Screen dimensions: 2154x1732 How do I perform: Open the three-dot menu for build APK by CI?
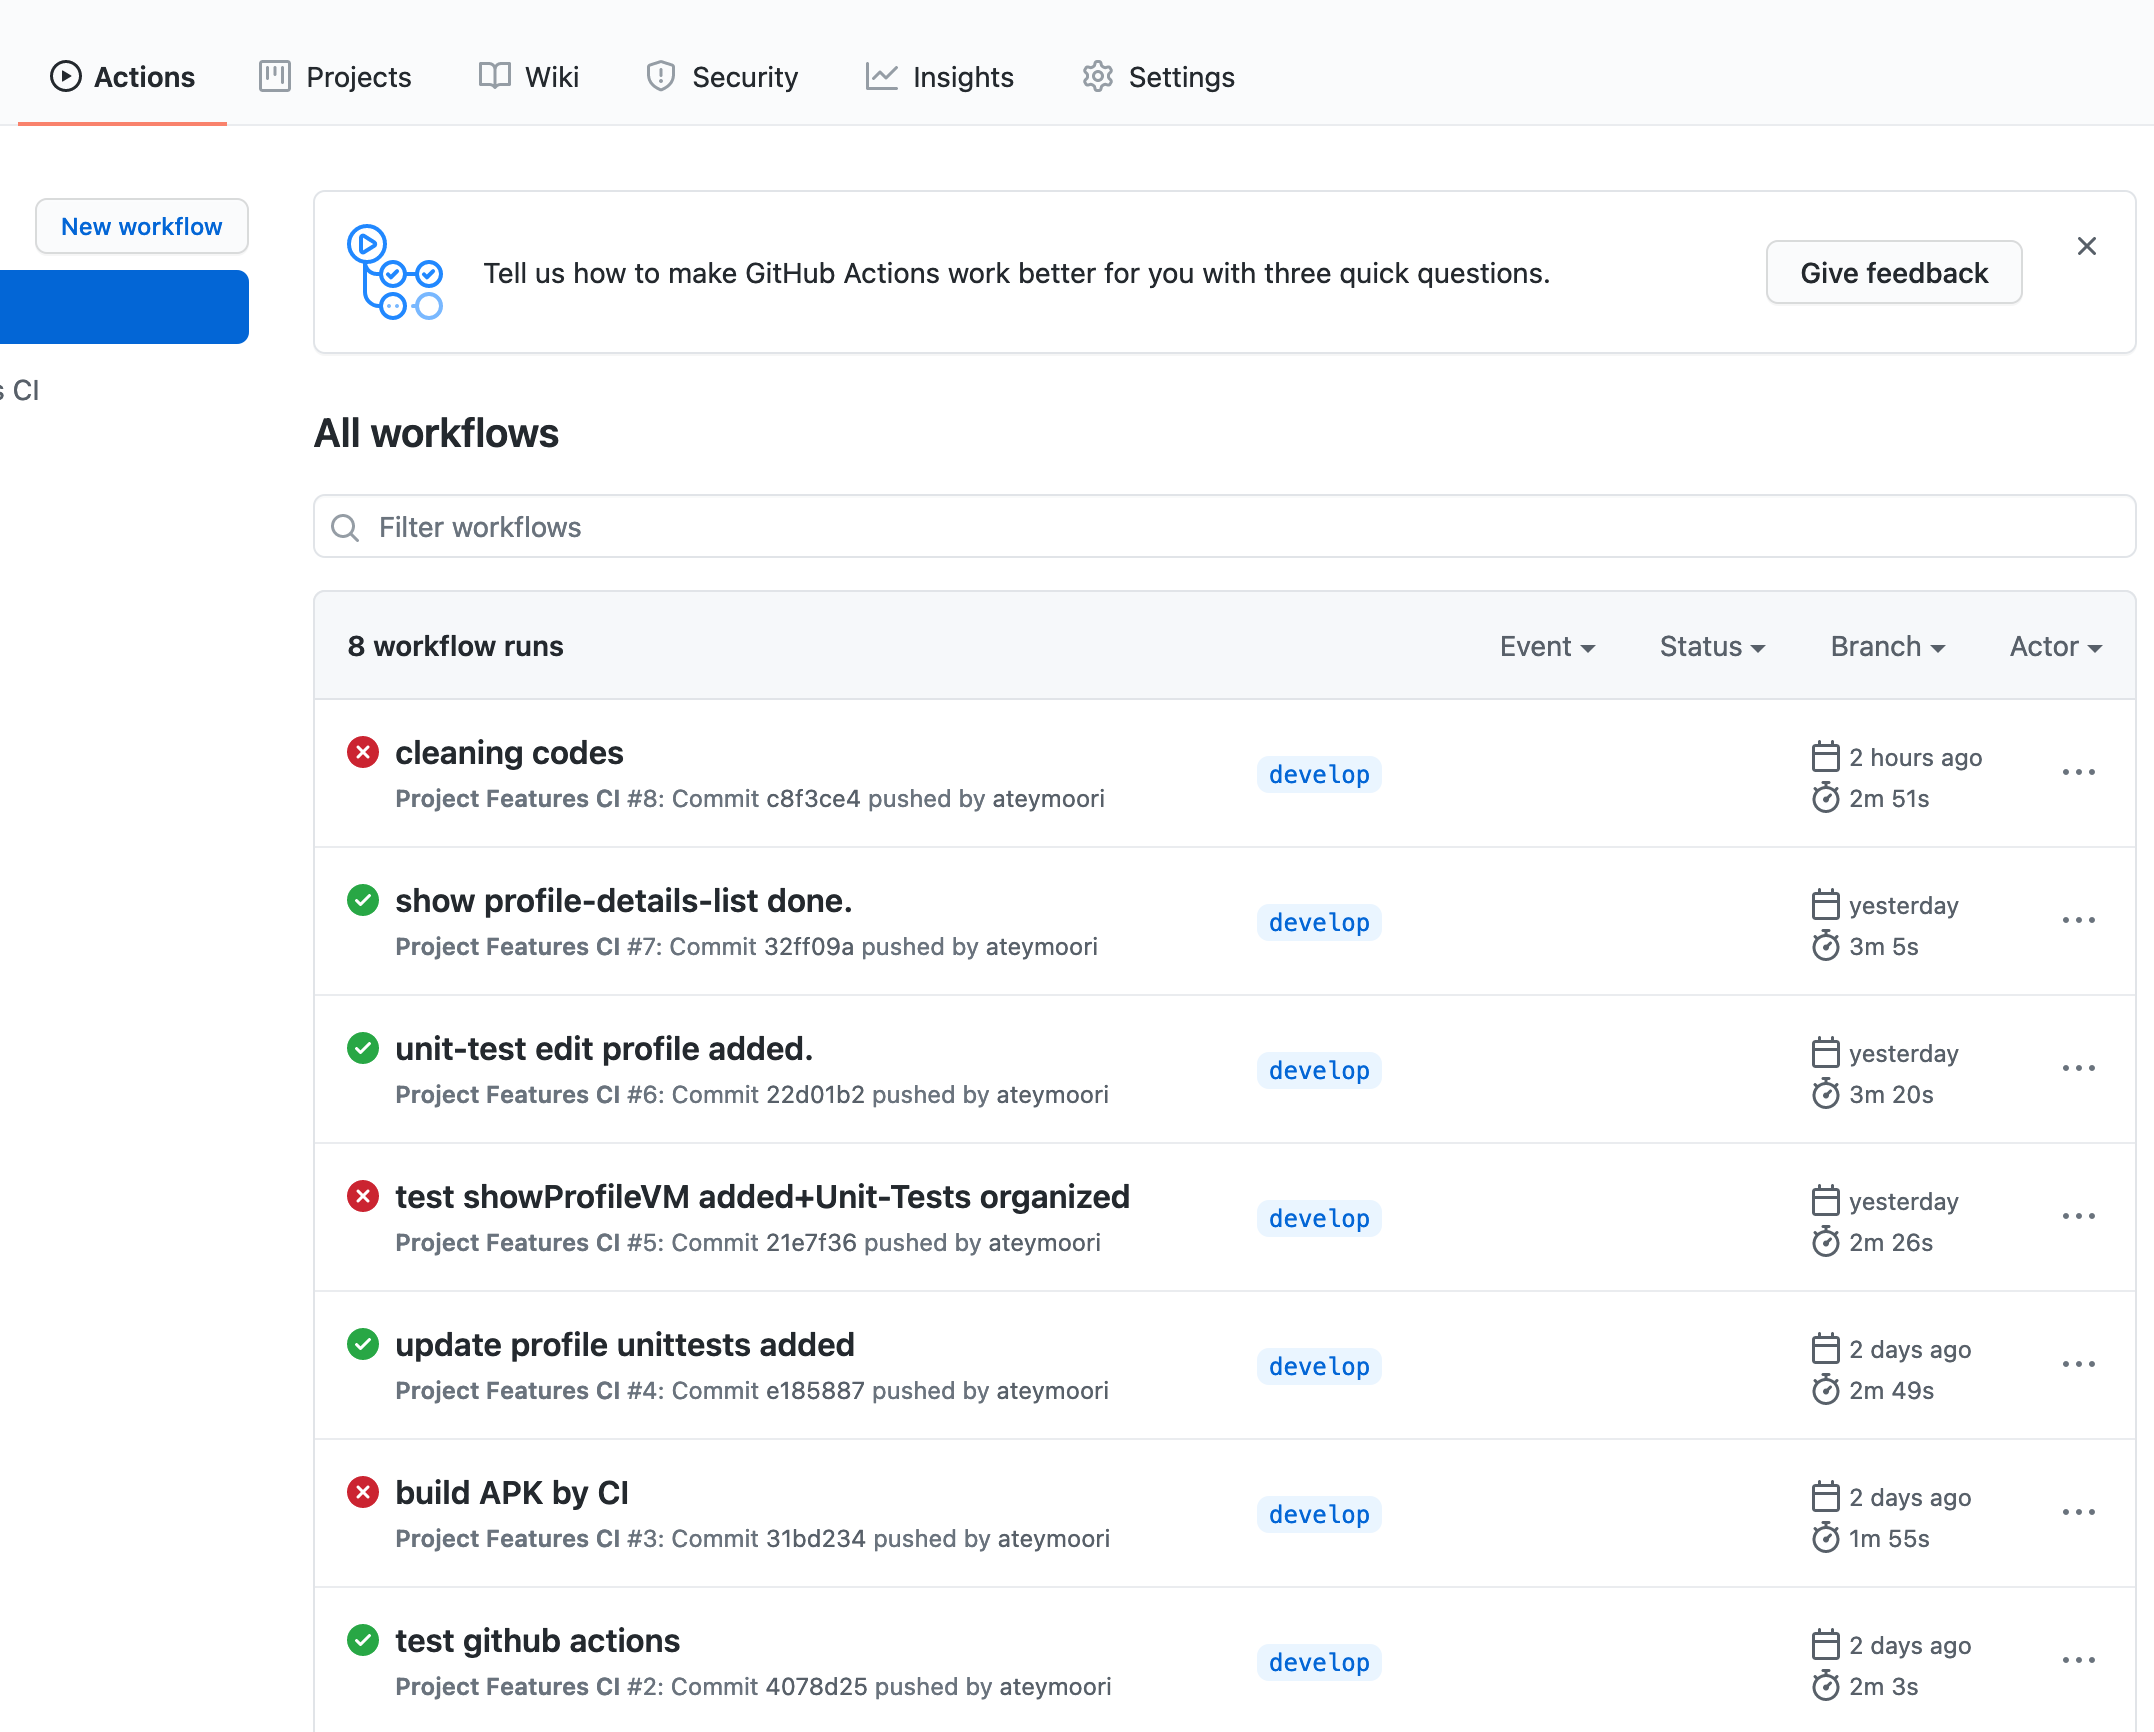coord(2078,1512)
